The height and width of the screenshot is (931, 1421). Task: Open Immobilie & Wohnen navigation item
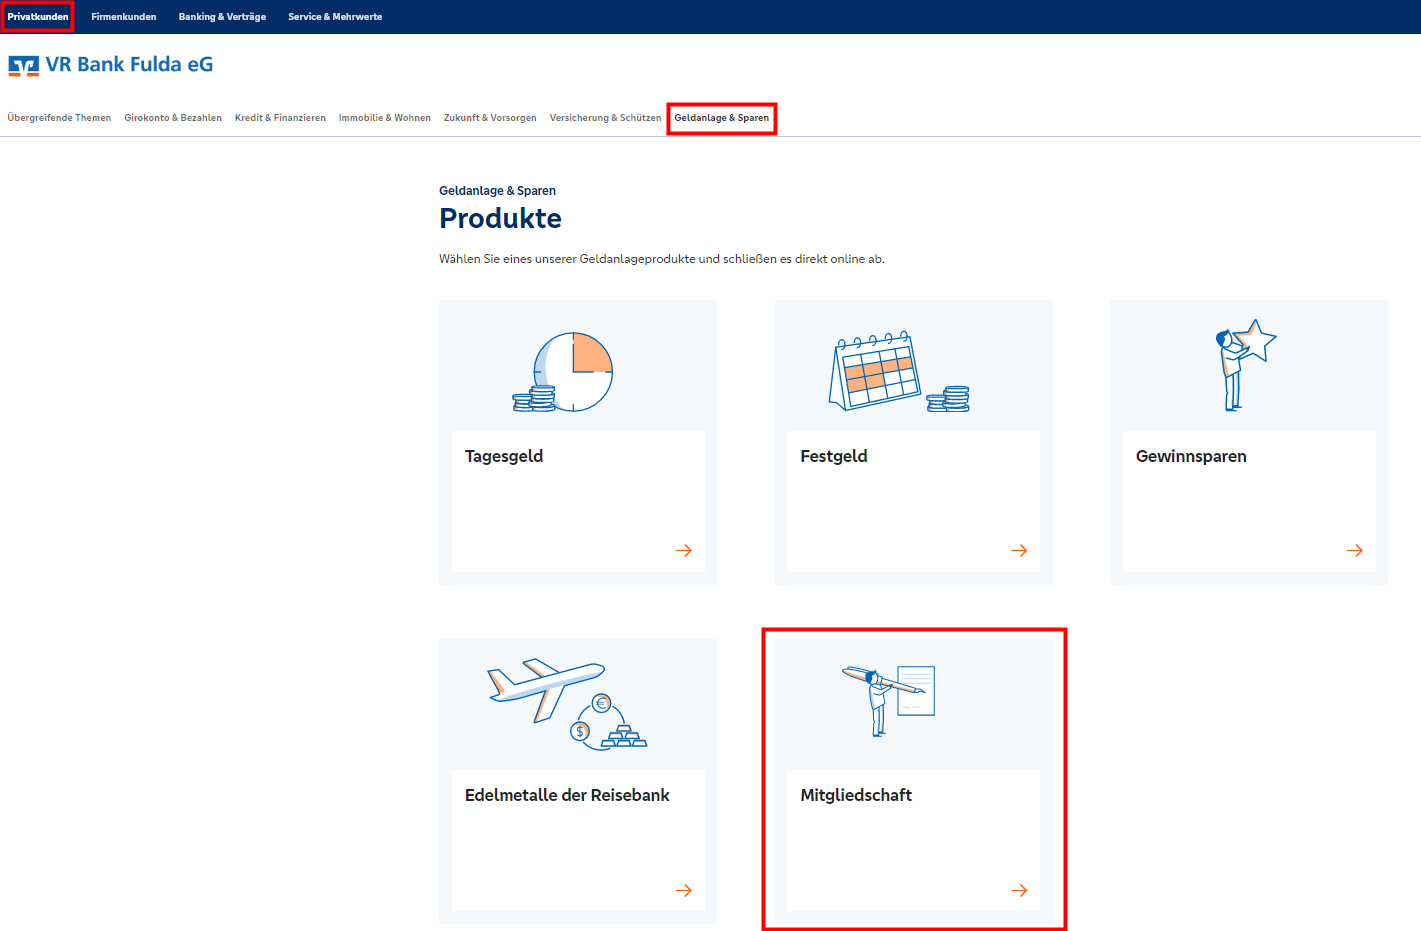tap(385, 118)
